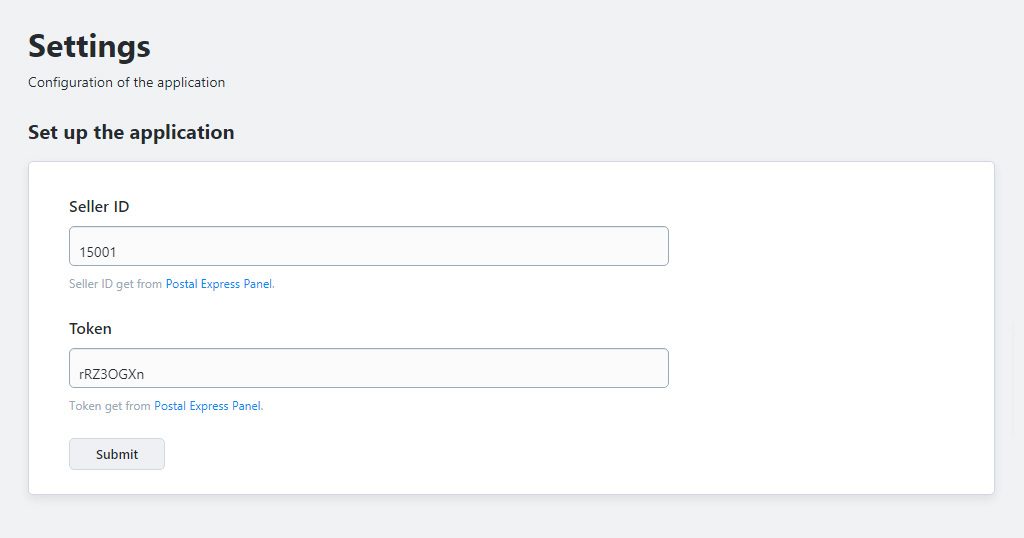The width and height of the screenshot is (1024, 538).
Task: Click into the Seller ID input field
Action: pos(368,246)
